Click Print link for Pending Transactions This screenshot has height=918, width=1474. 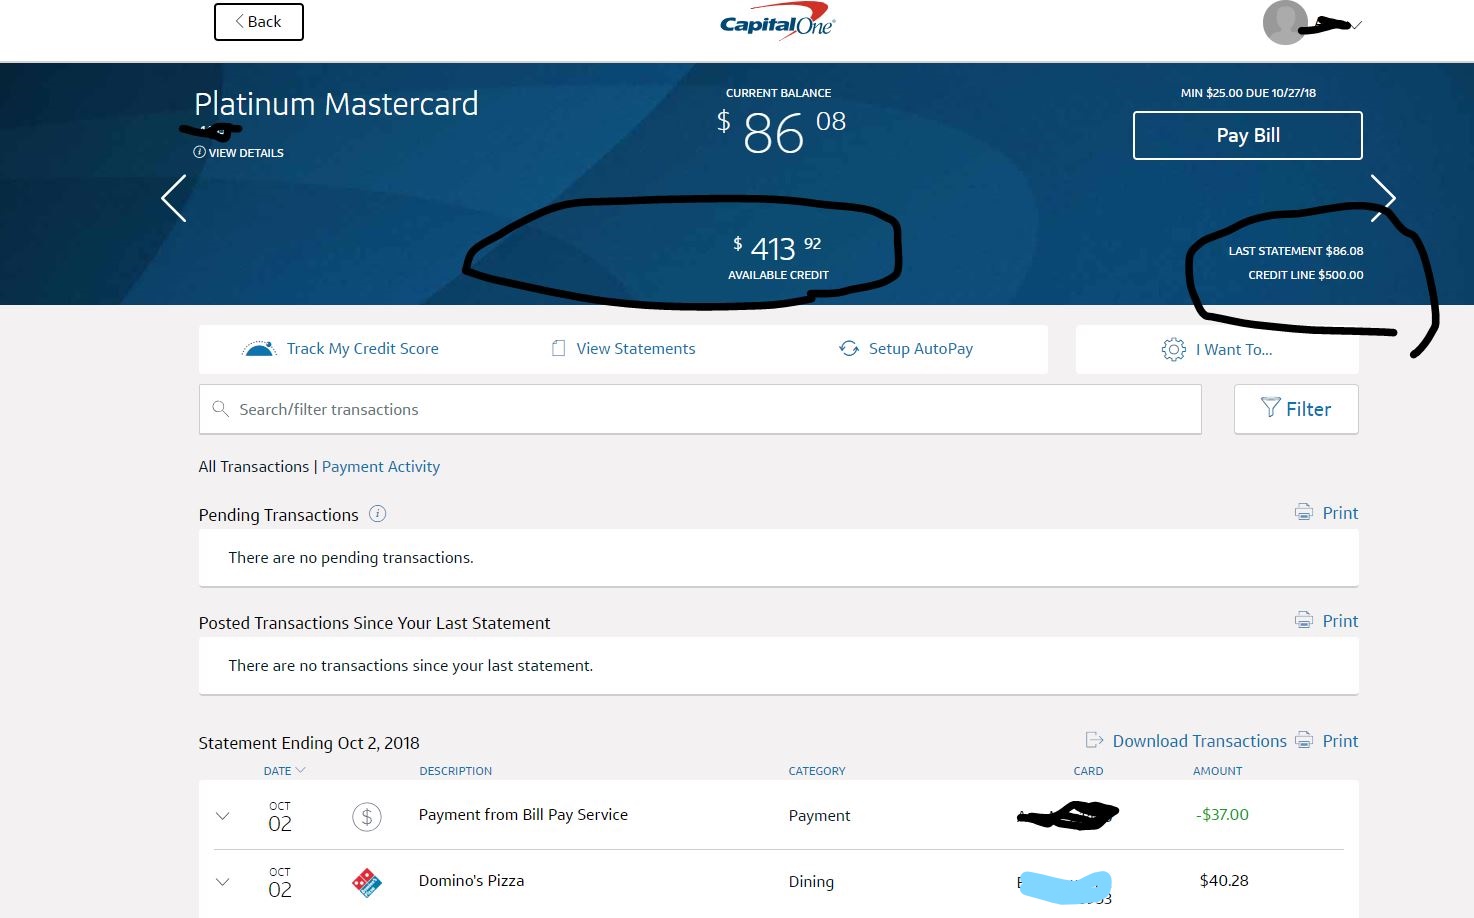pos(1340,513)
